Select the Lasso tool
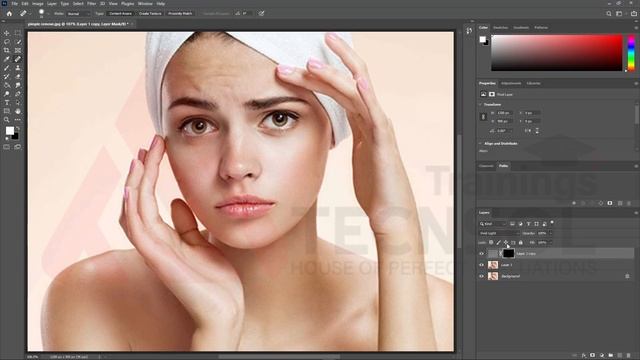Screen dimensions: 640x360 tap(7, 42)
